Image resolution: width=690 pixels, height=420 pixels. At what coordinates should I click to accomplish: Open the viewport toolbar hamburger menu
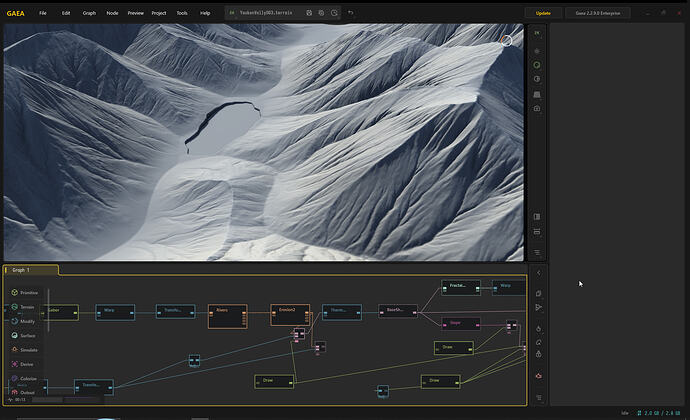[537, 252]
